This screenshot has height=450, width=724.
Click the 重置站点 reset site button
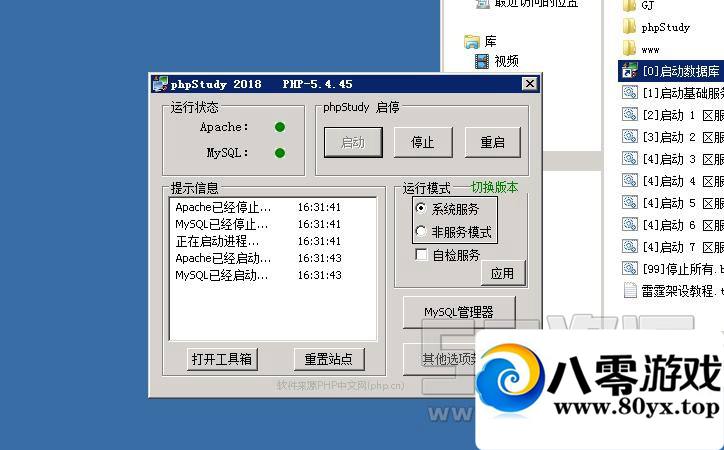[329, 359]
